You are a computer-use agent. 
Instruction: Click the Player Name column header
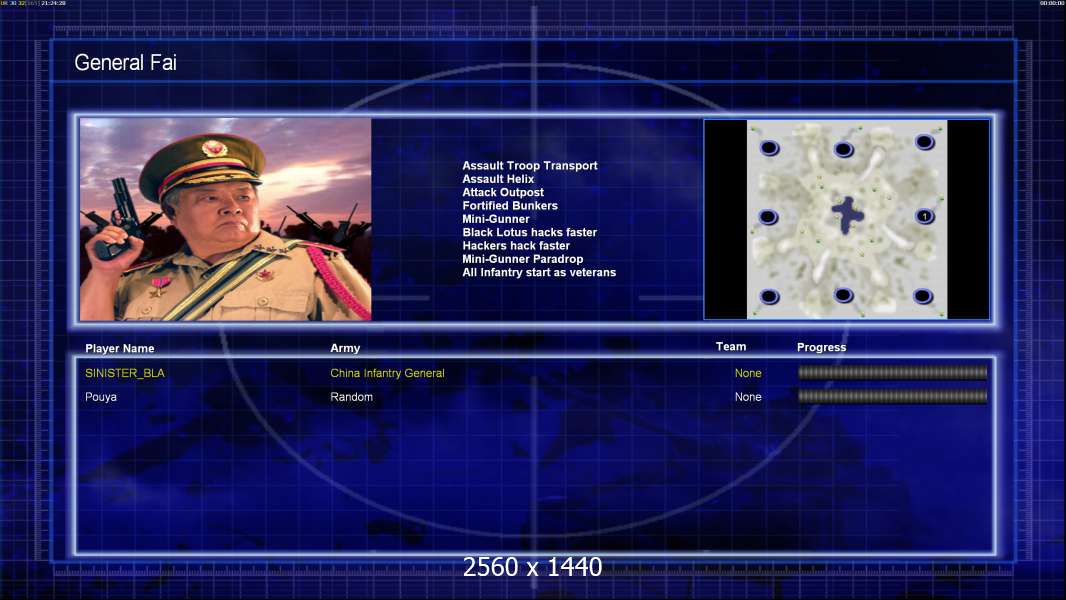click(x=120, y=348)
